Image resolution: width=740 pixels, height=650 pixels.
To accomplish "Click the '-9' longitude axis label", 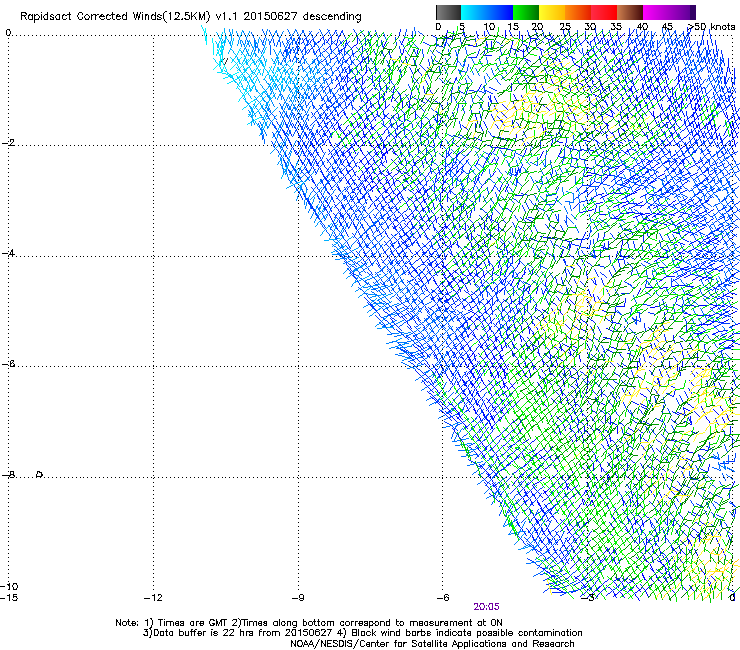I will pos(298,598).
